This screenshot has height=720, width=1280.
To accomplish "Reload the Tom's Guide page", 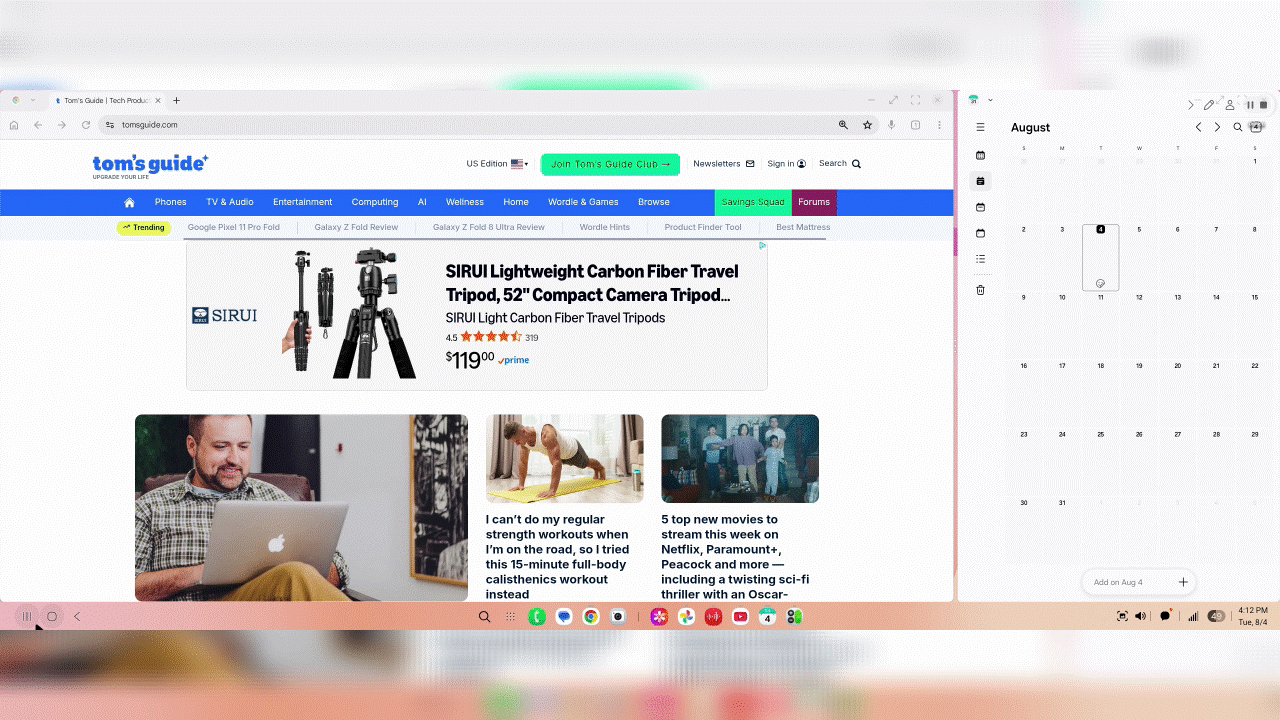I will [86, 125].
